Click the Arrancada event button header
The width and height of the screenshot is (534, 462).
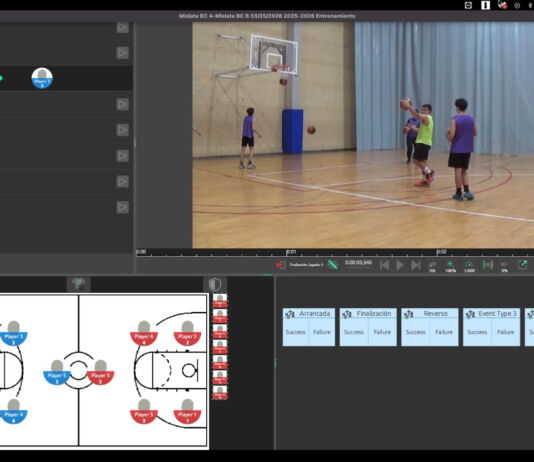click(x=309, y=314)
